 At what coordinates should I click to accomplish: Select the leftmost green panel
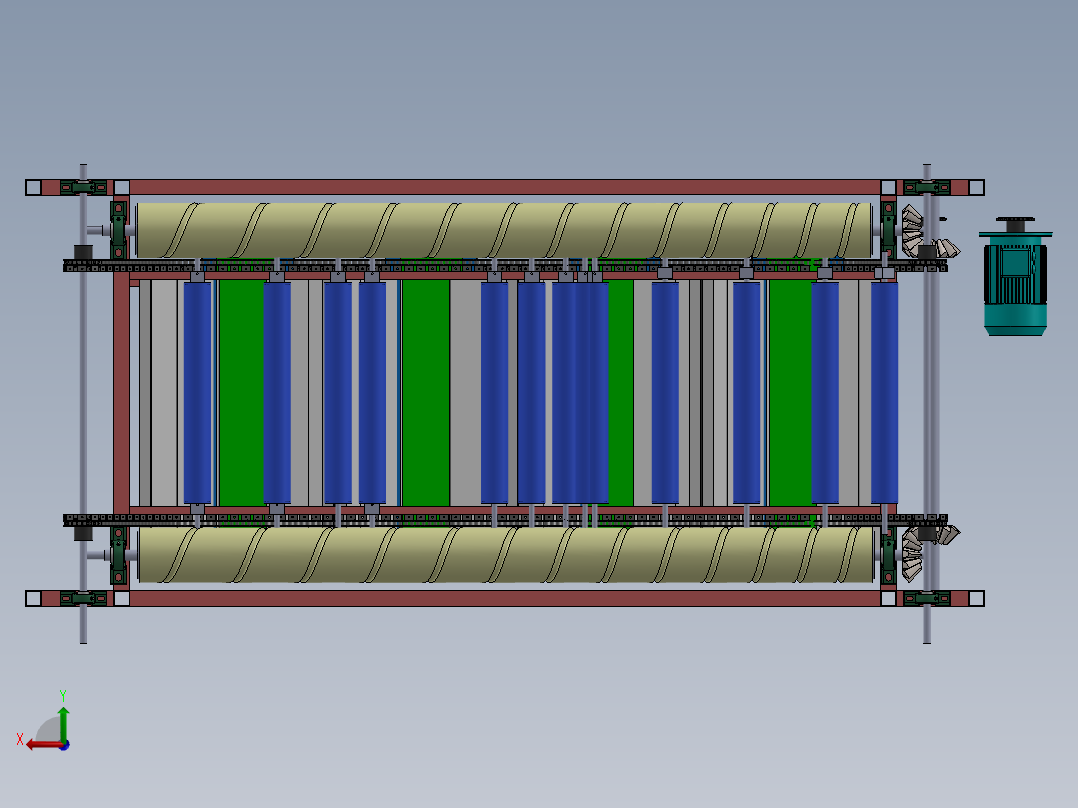241,393
